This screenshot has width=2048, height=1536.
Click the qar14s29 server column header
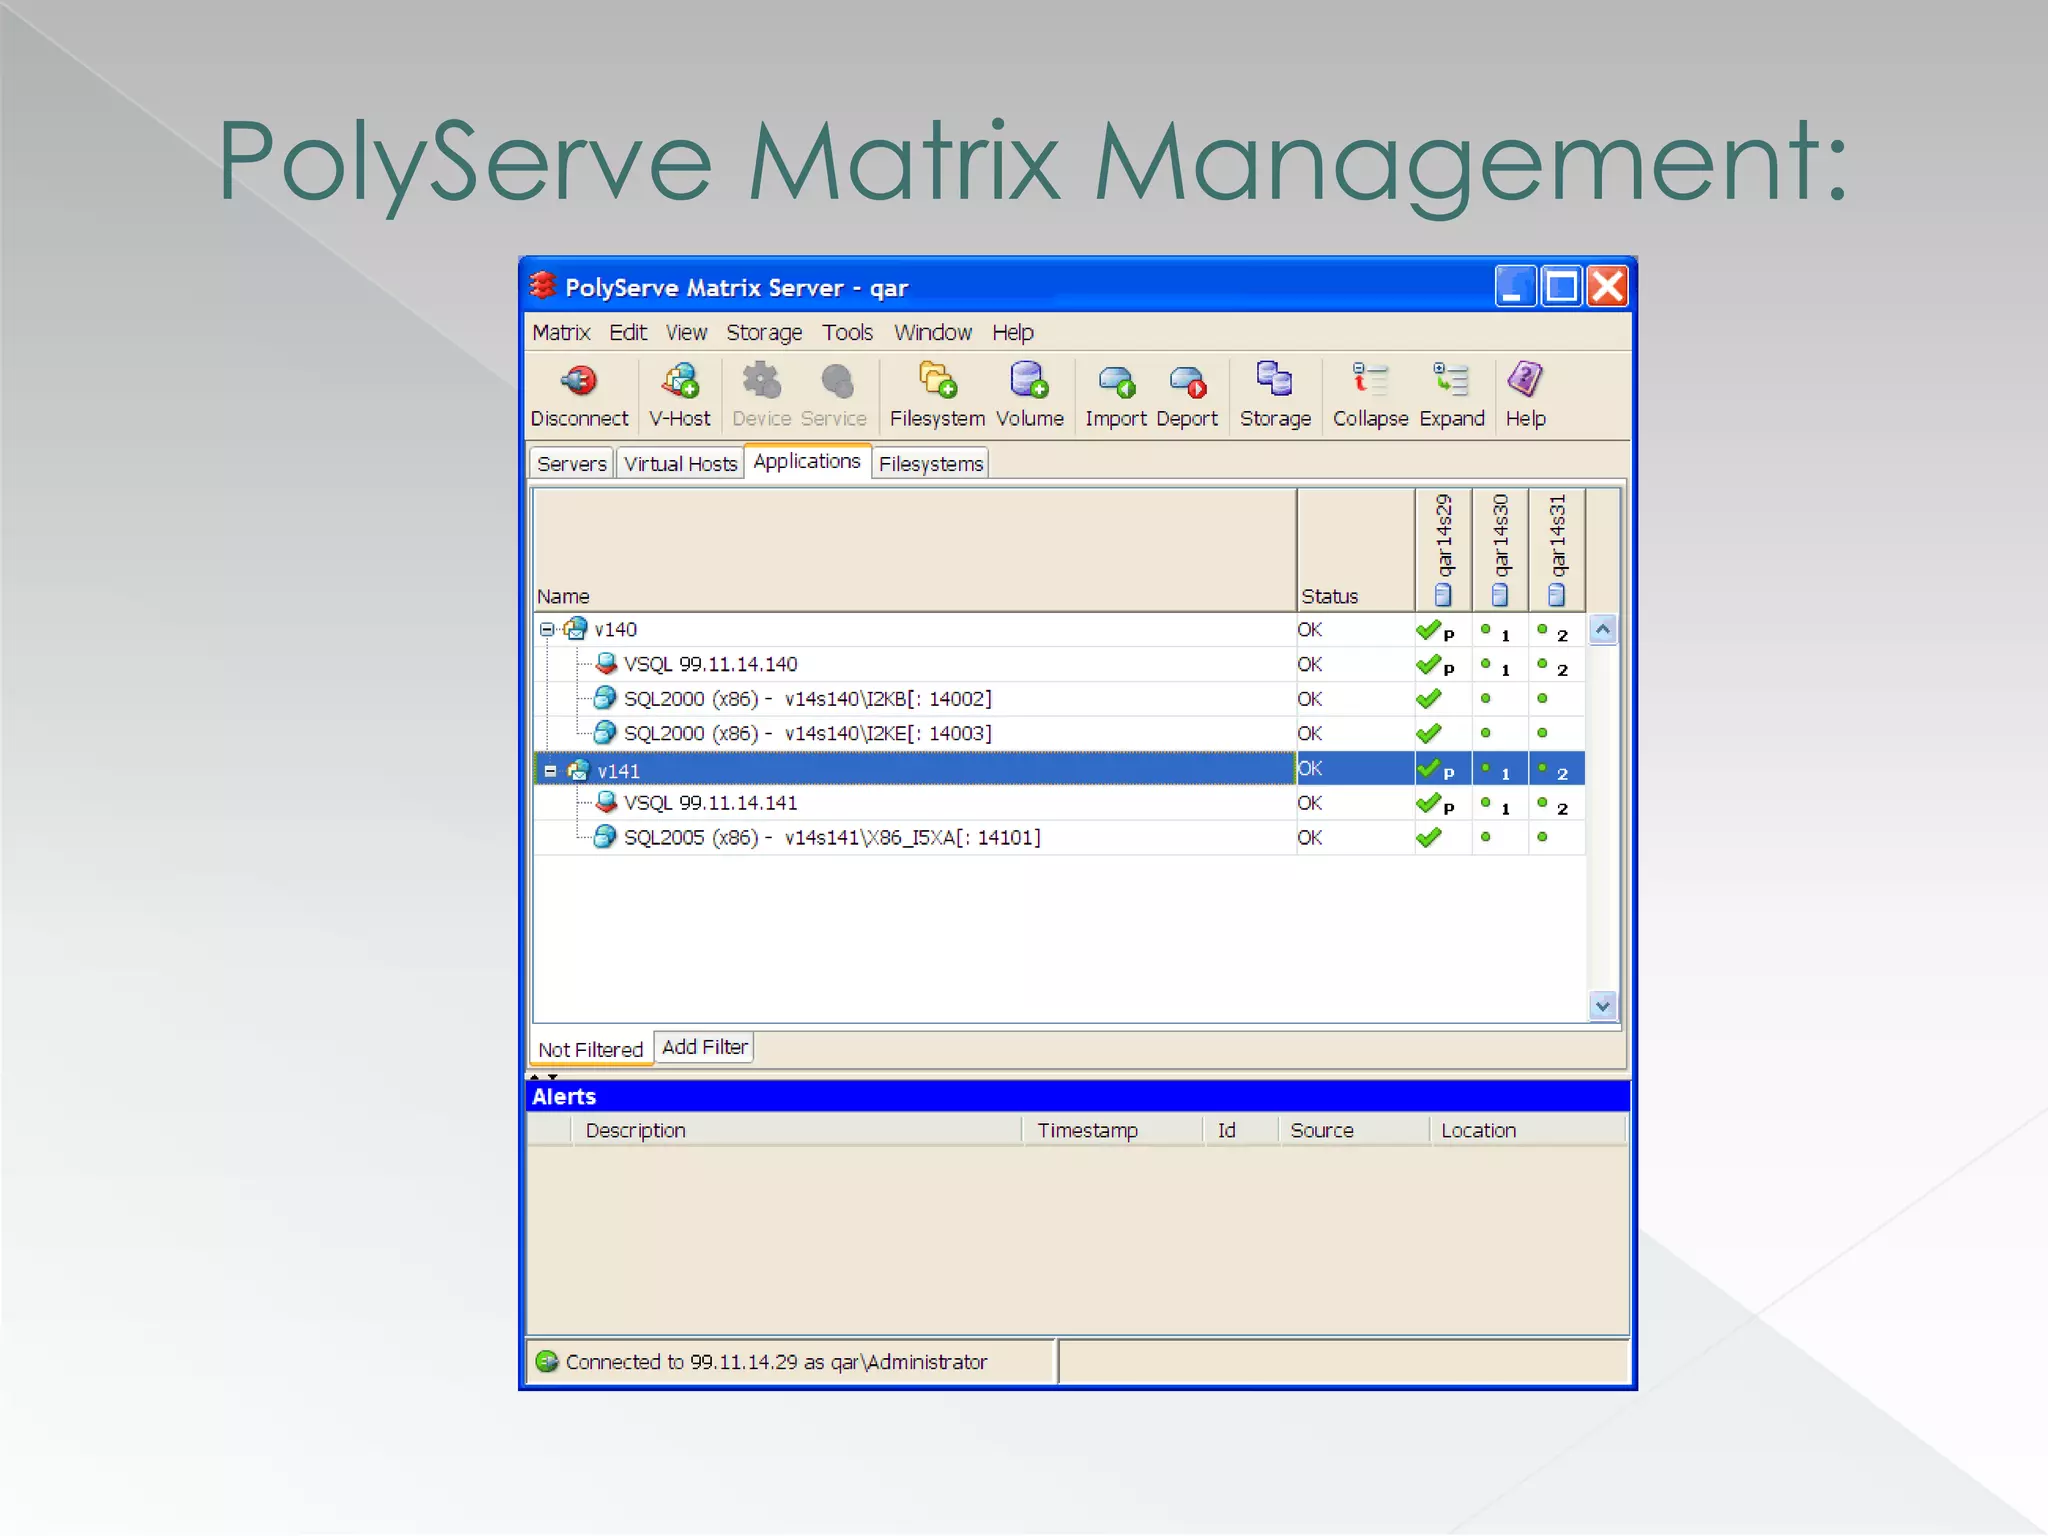tap(1443, 549)
